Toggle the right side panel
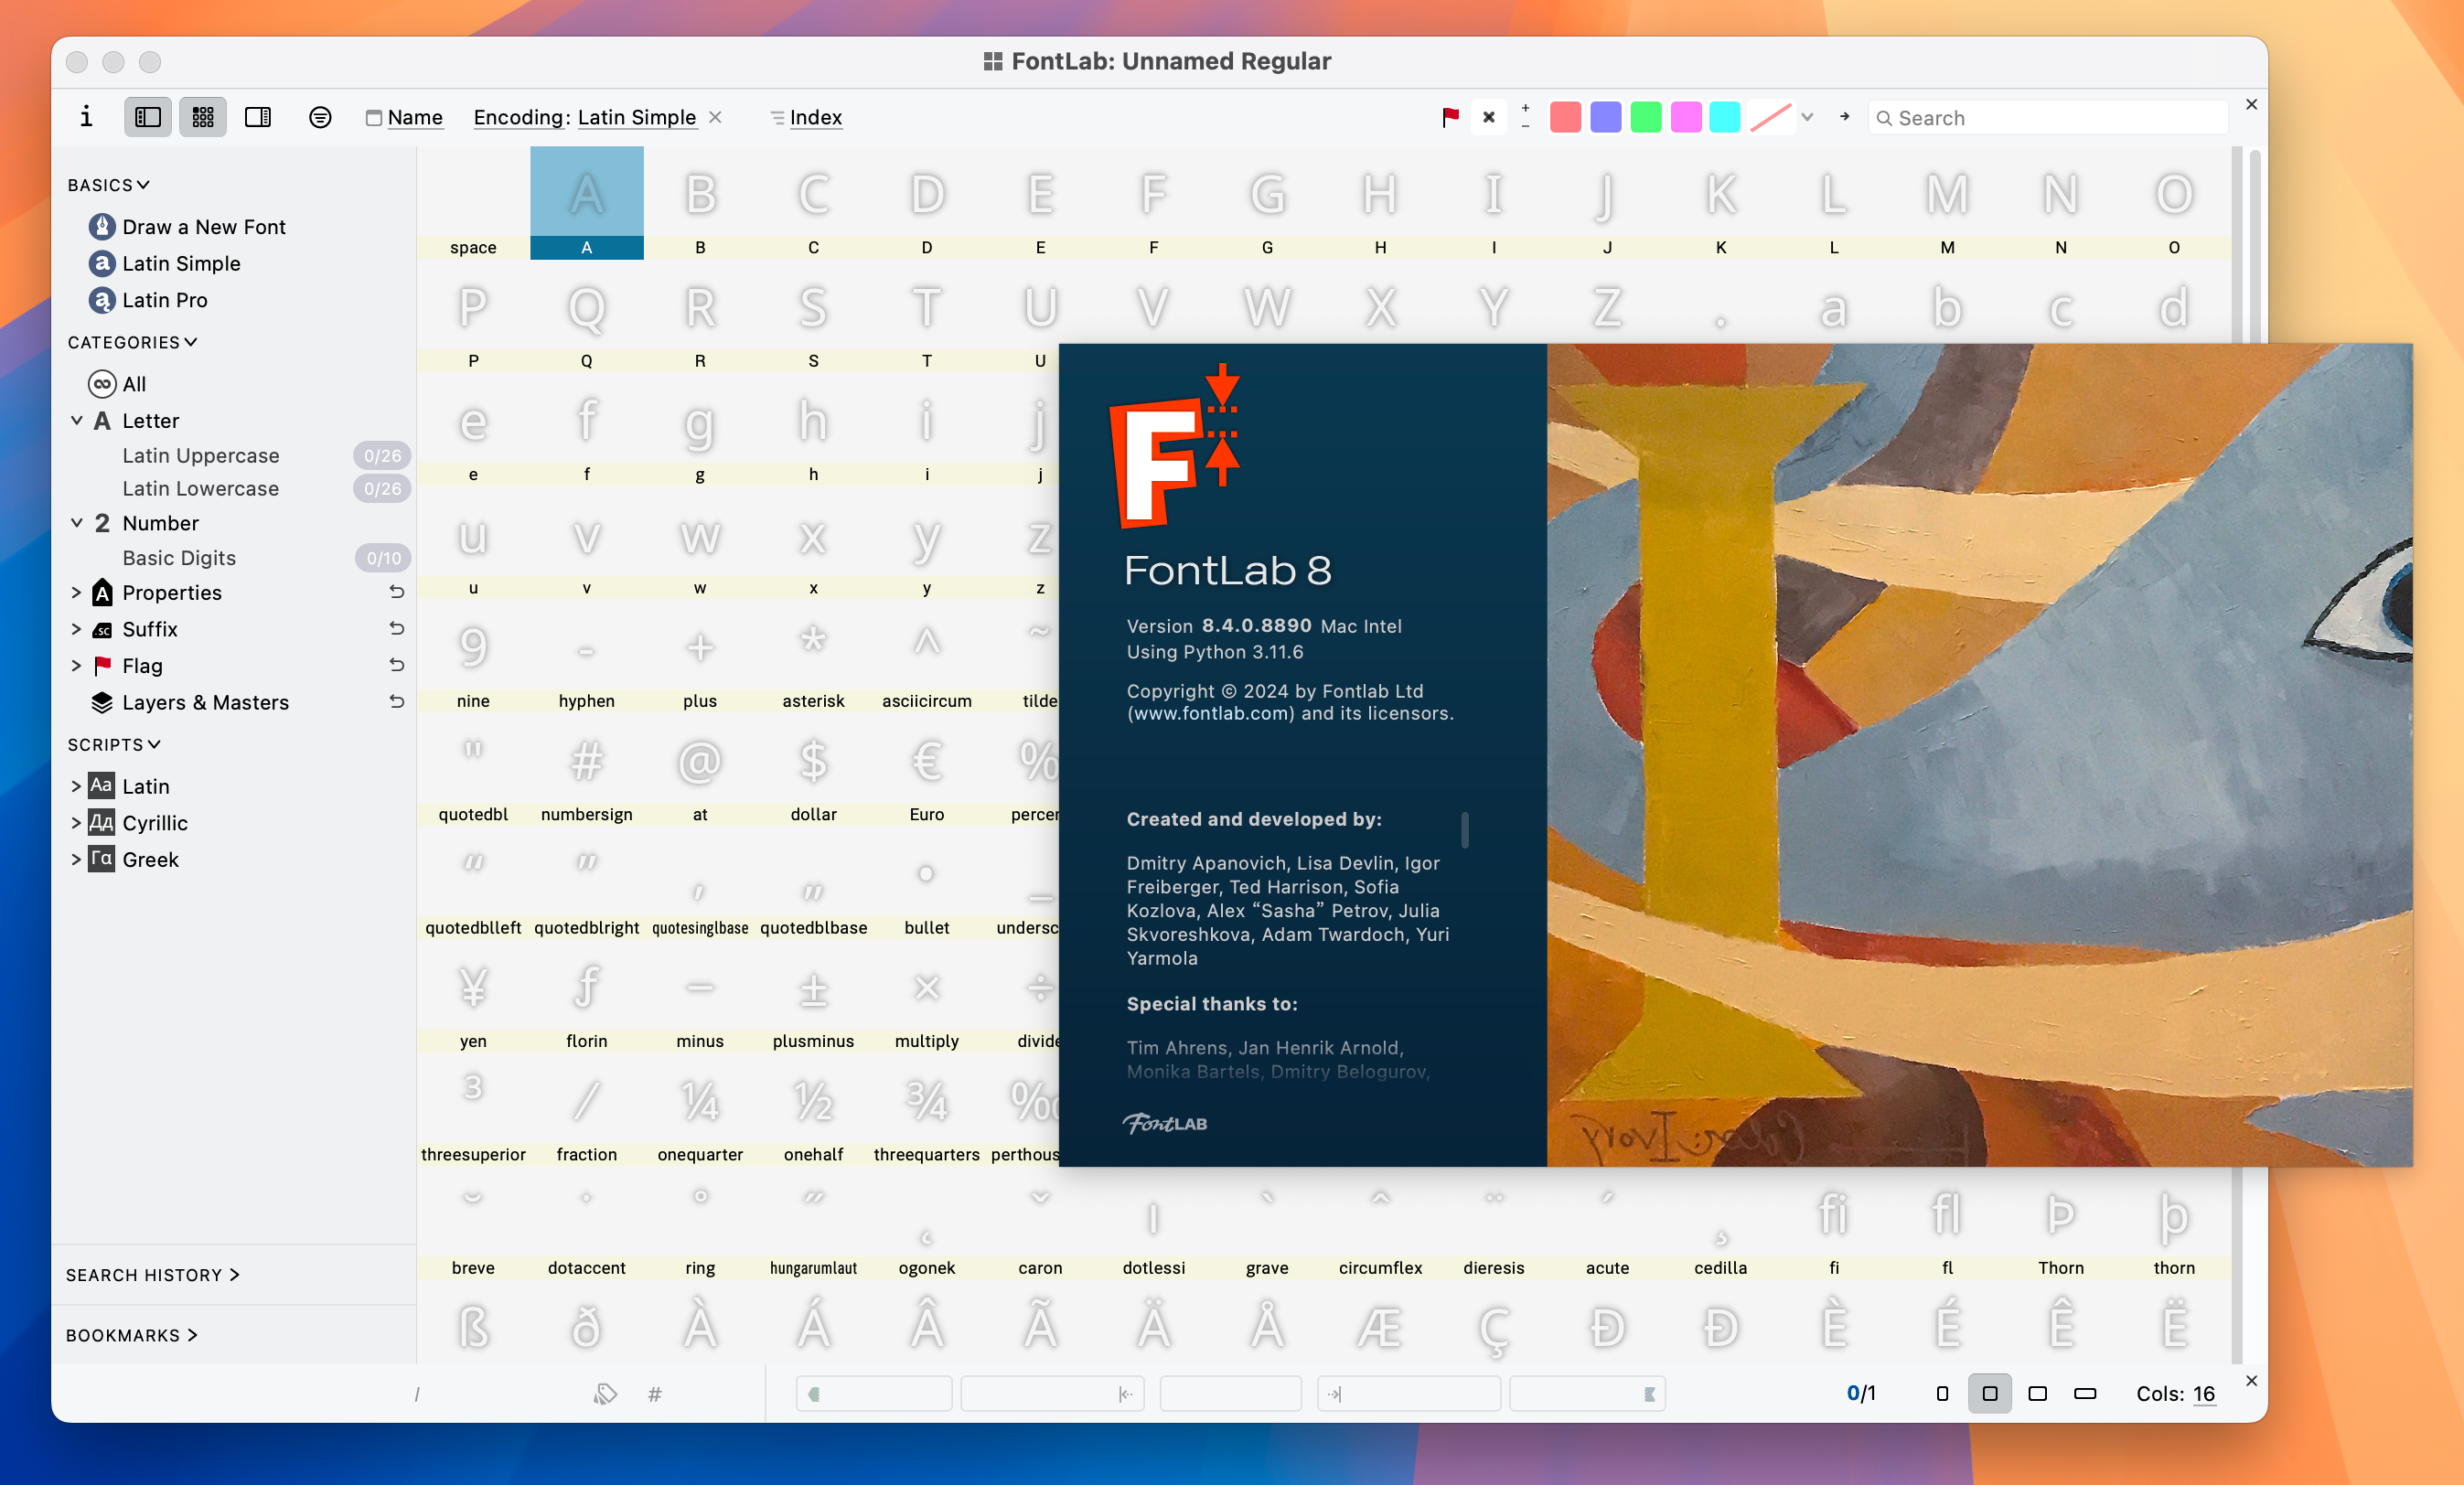 click(258, 117)
